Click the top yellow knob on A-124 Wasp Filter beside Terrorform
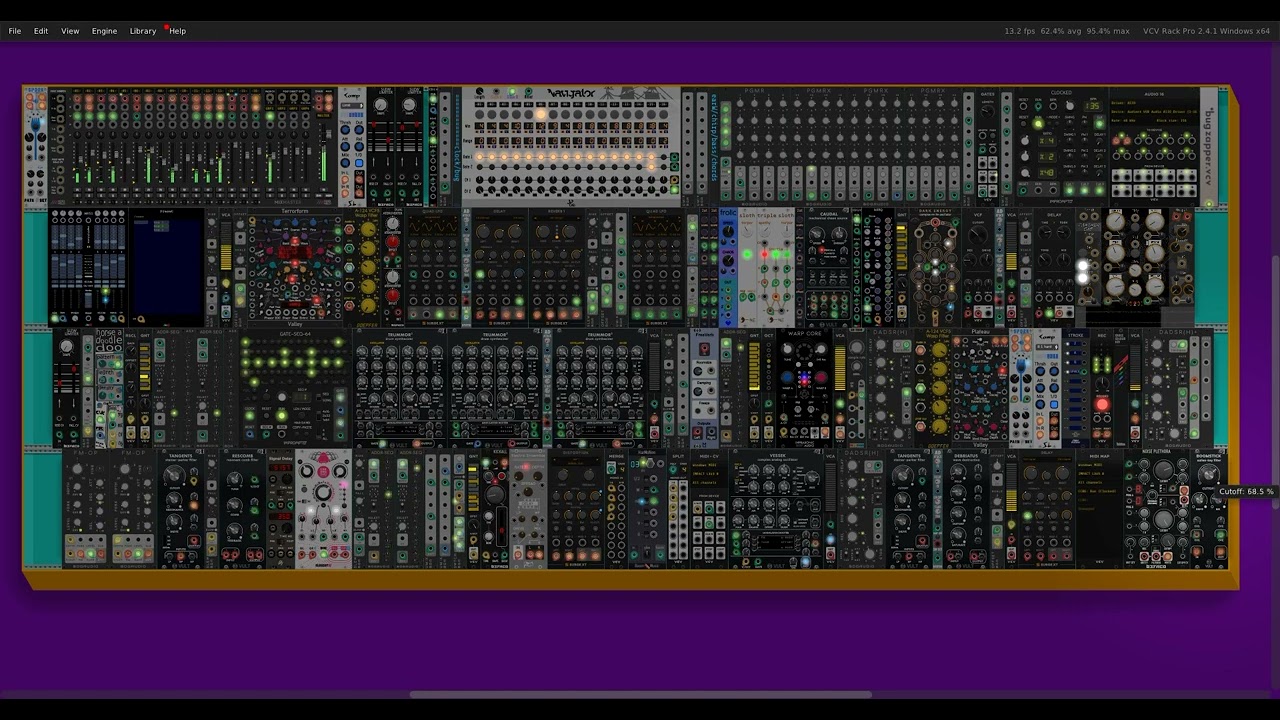This screenshot has width=1280, height=720. 368,230
